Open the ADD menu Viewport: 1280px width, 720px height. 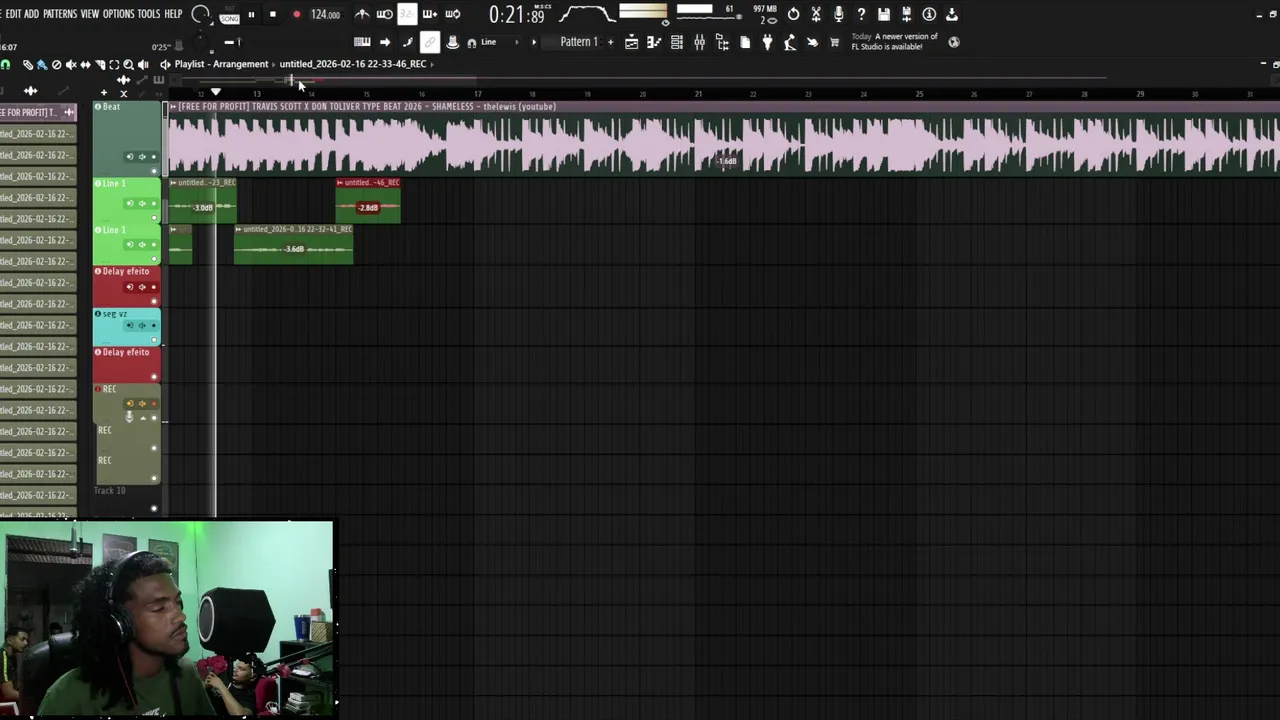click(31, 14)
